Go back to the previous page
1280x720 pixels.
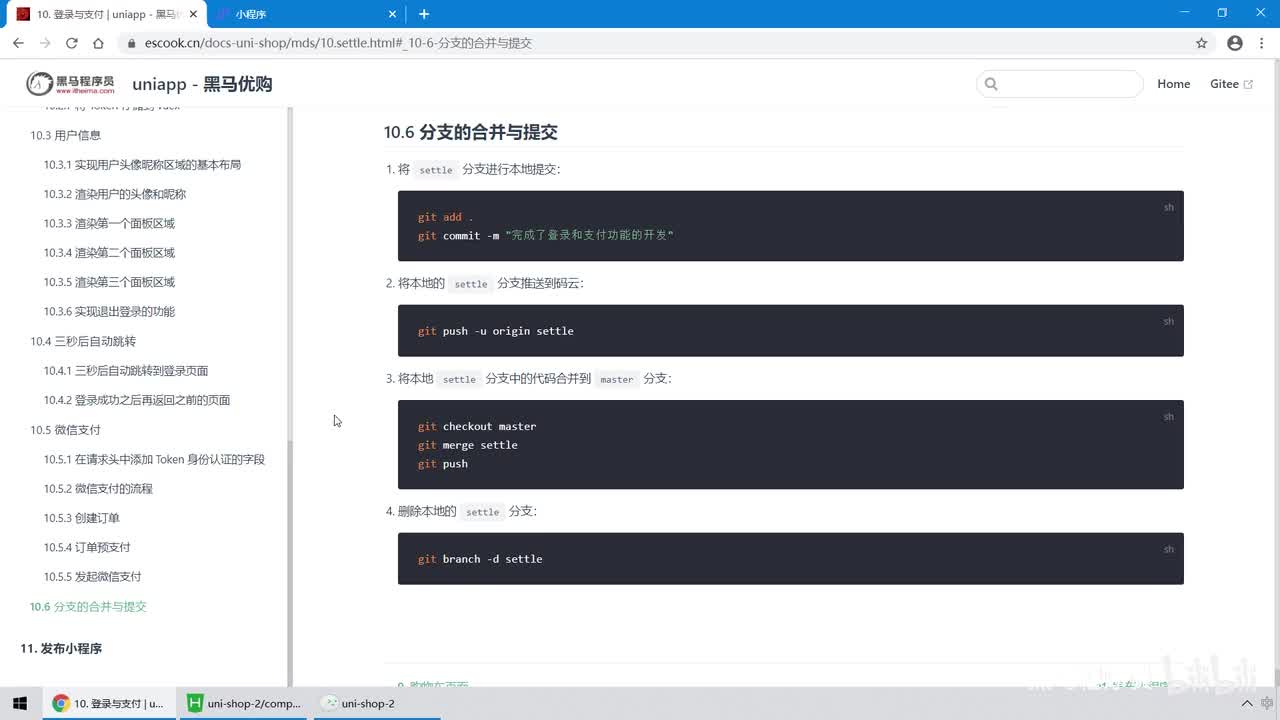click(x=18, y=43)
